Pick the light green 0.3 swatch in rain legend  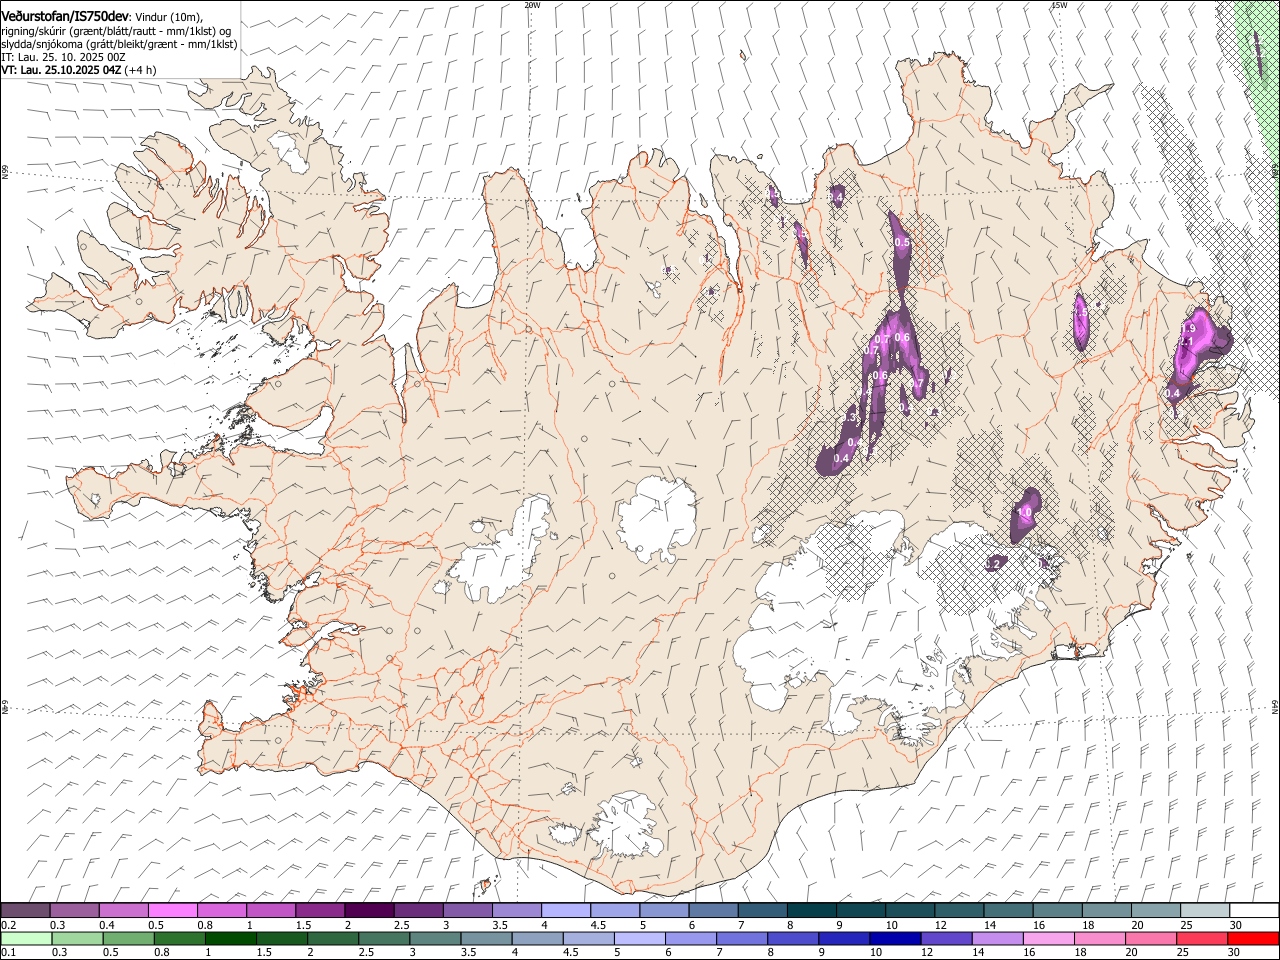coord(77,938)
